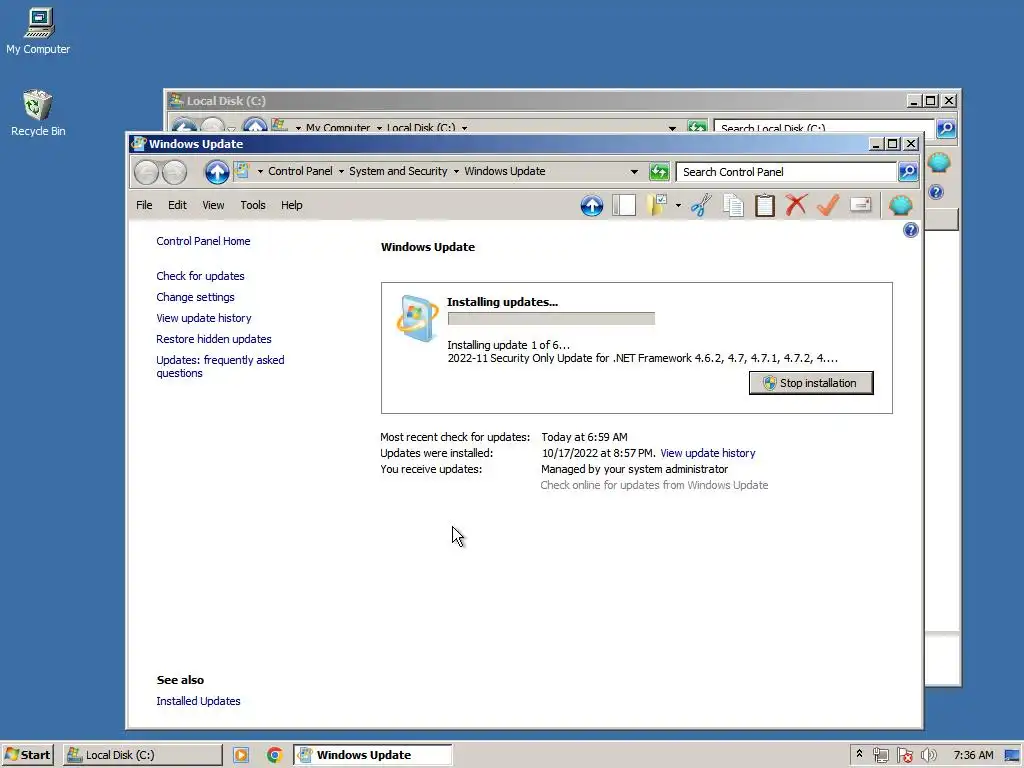The width and height of the screenshot is (1024, 768).
Task: Click the teal shell icon in Windows Update toolbar
Action: 901,206
